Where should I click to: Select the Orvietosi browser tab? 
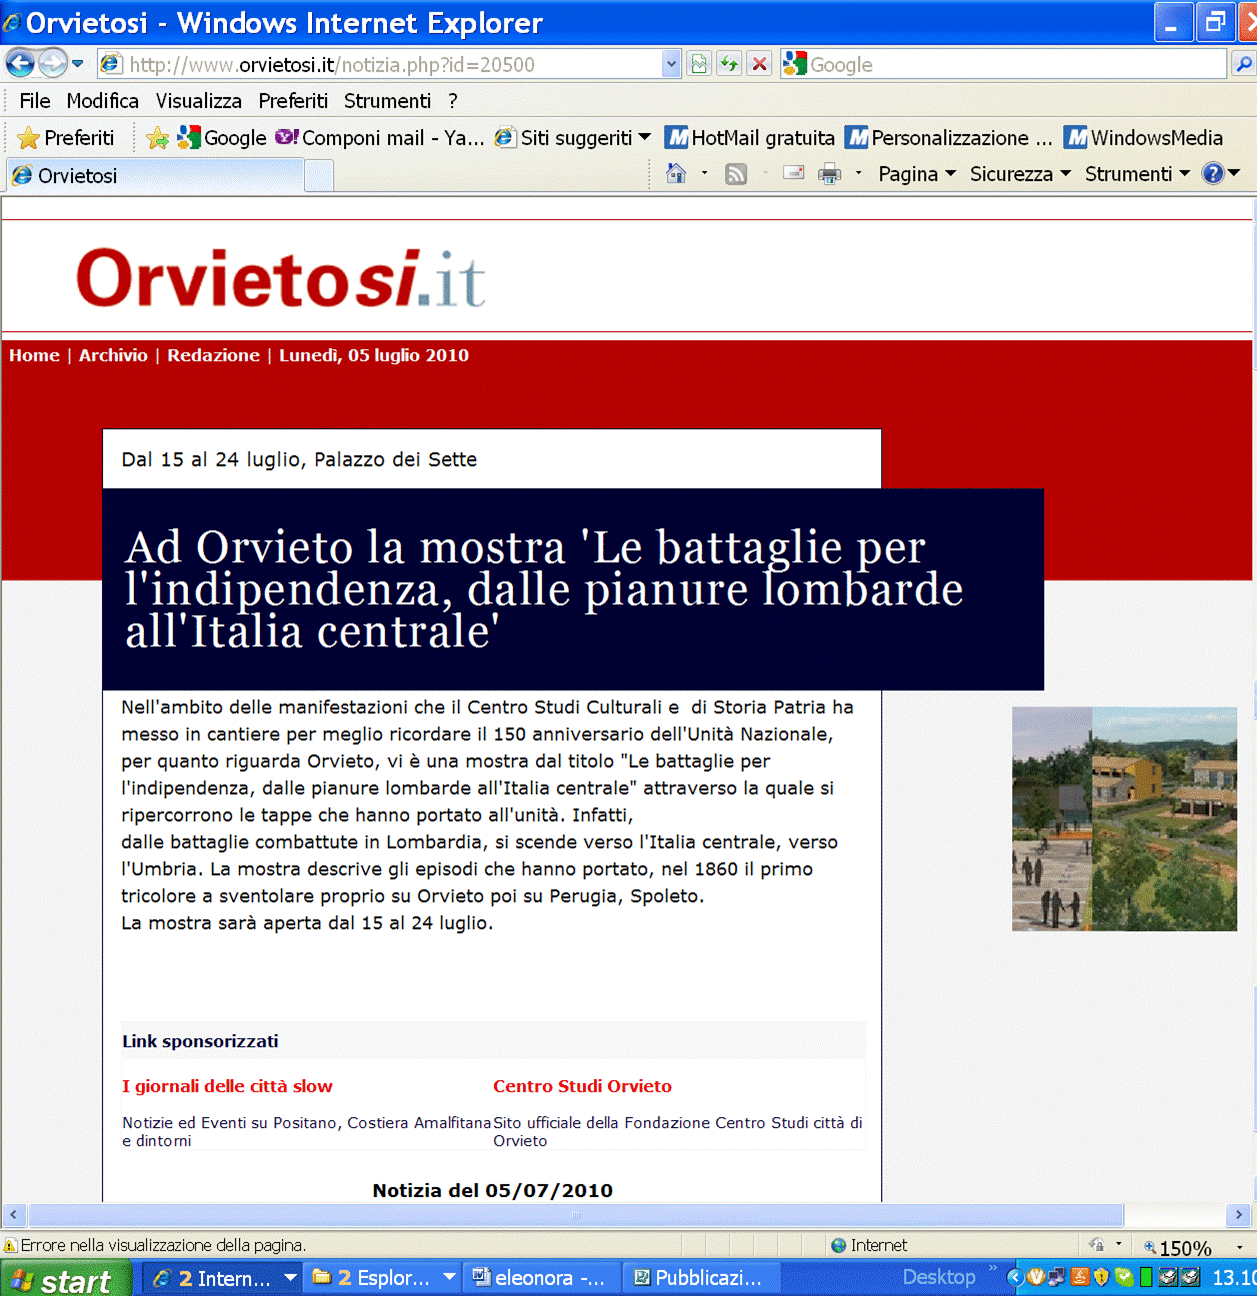[155, 176]
